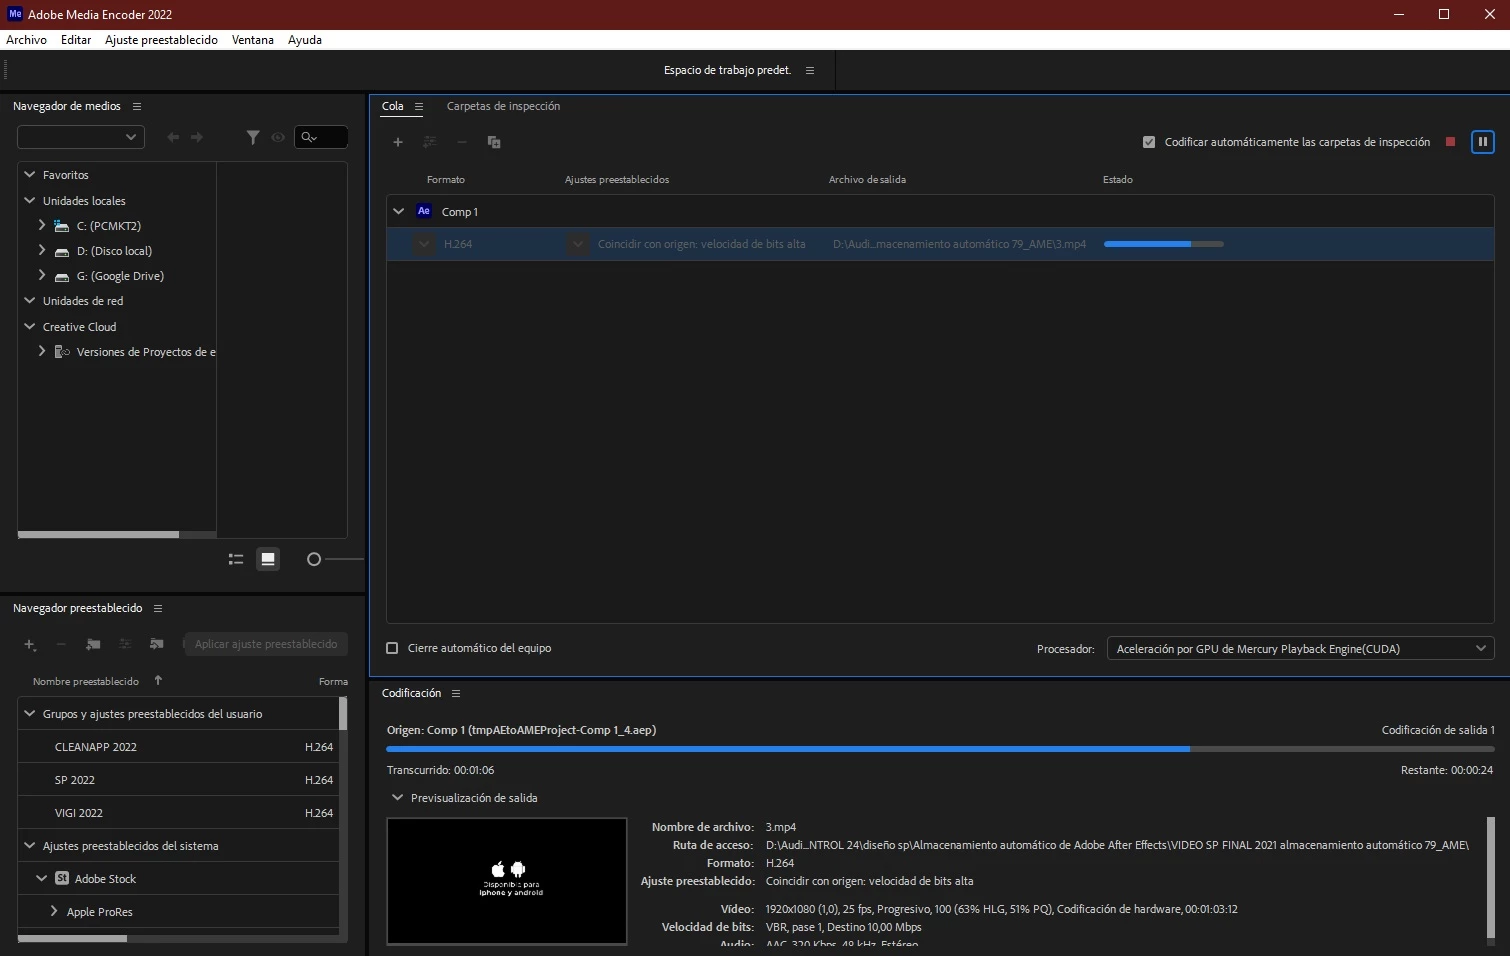Viewport: 1510px width, 956px height.
Task: Collapse Ajustes preestablecidos del sistema
Action: click(x=30, y=845)
